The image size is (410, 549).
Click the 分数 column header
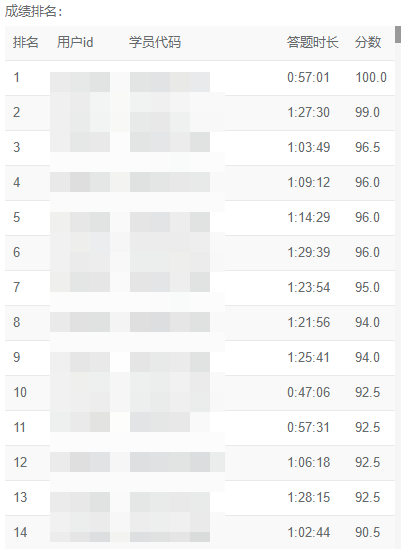pos(368,42)
